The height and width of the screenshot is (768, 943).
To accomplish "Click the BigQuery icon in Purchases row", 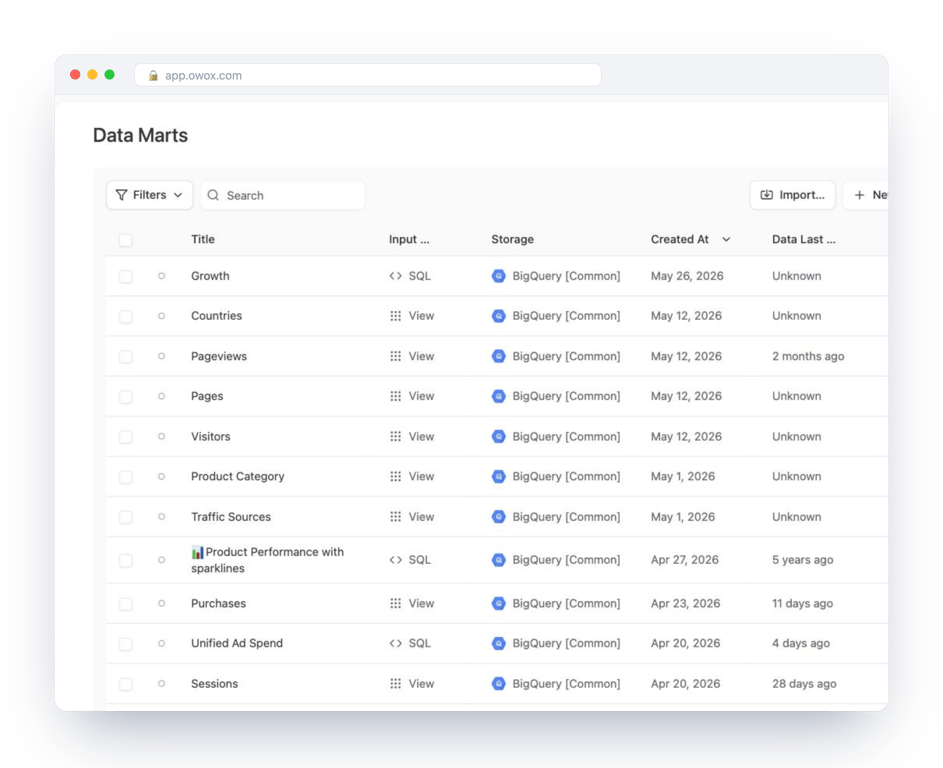I will point(499,603).
